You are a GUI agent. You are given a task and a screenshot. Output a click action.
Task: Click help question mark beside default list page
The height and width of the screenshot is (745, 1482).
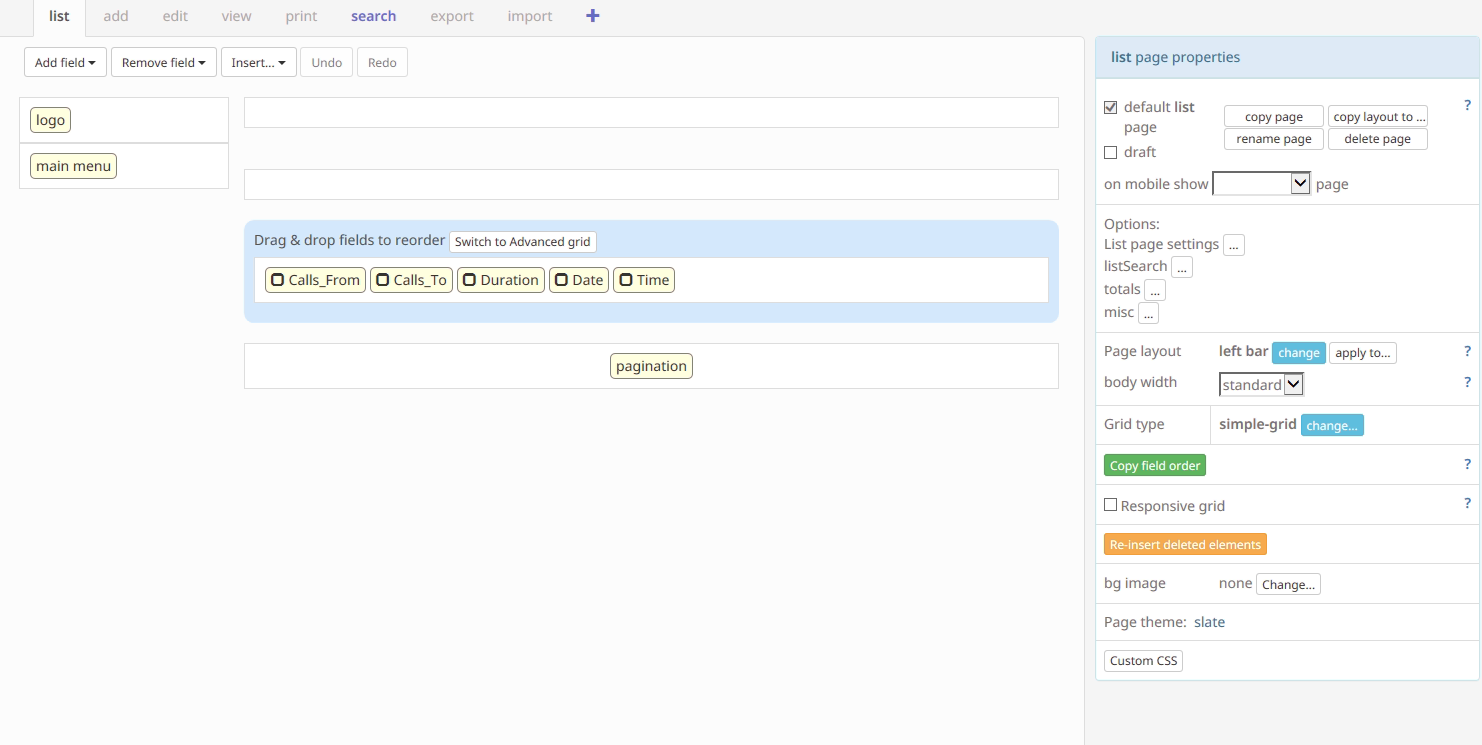pos(1467,105)
